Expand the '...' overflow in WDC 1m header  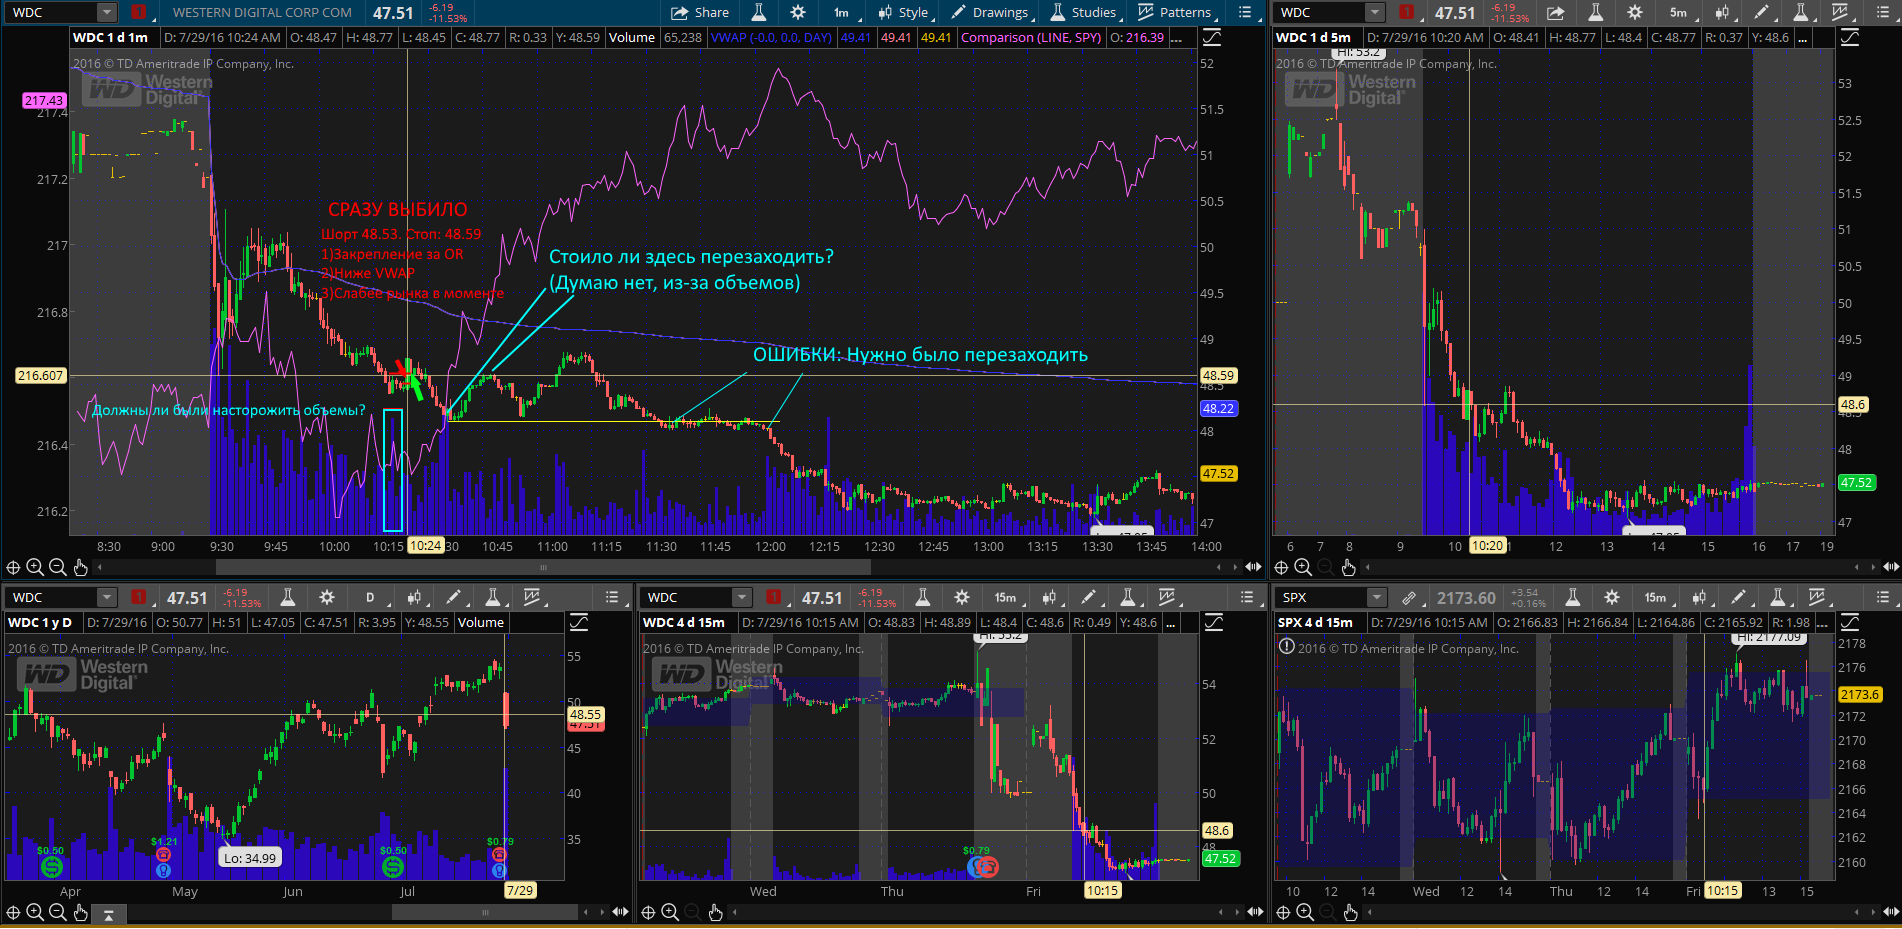(x=1177, y=37)
